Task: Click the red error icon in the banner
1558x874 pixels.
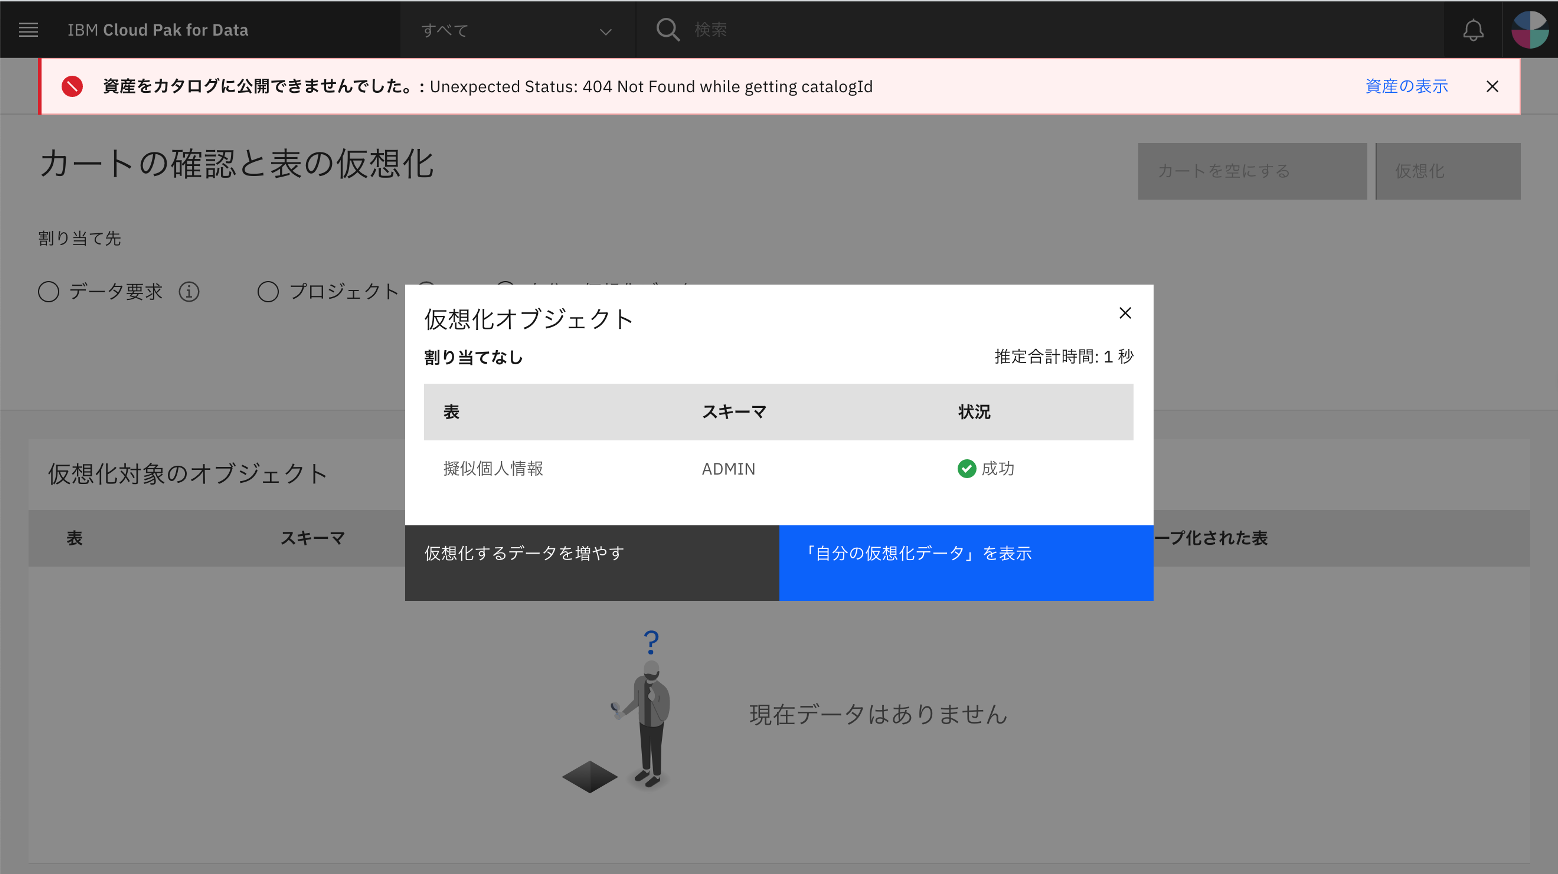Action: click(x=71, y=86)
